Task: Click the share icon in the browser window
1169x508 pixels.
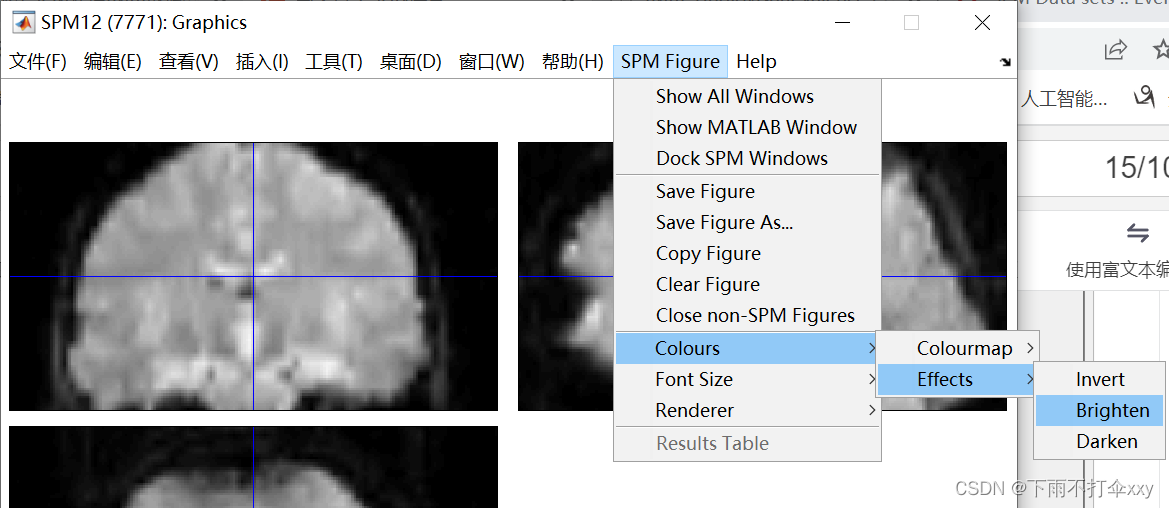Action: click(x=1115, y=50)
